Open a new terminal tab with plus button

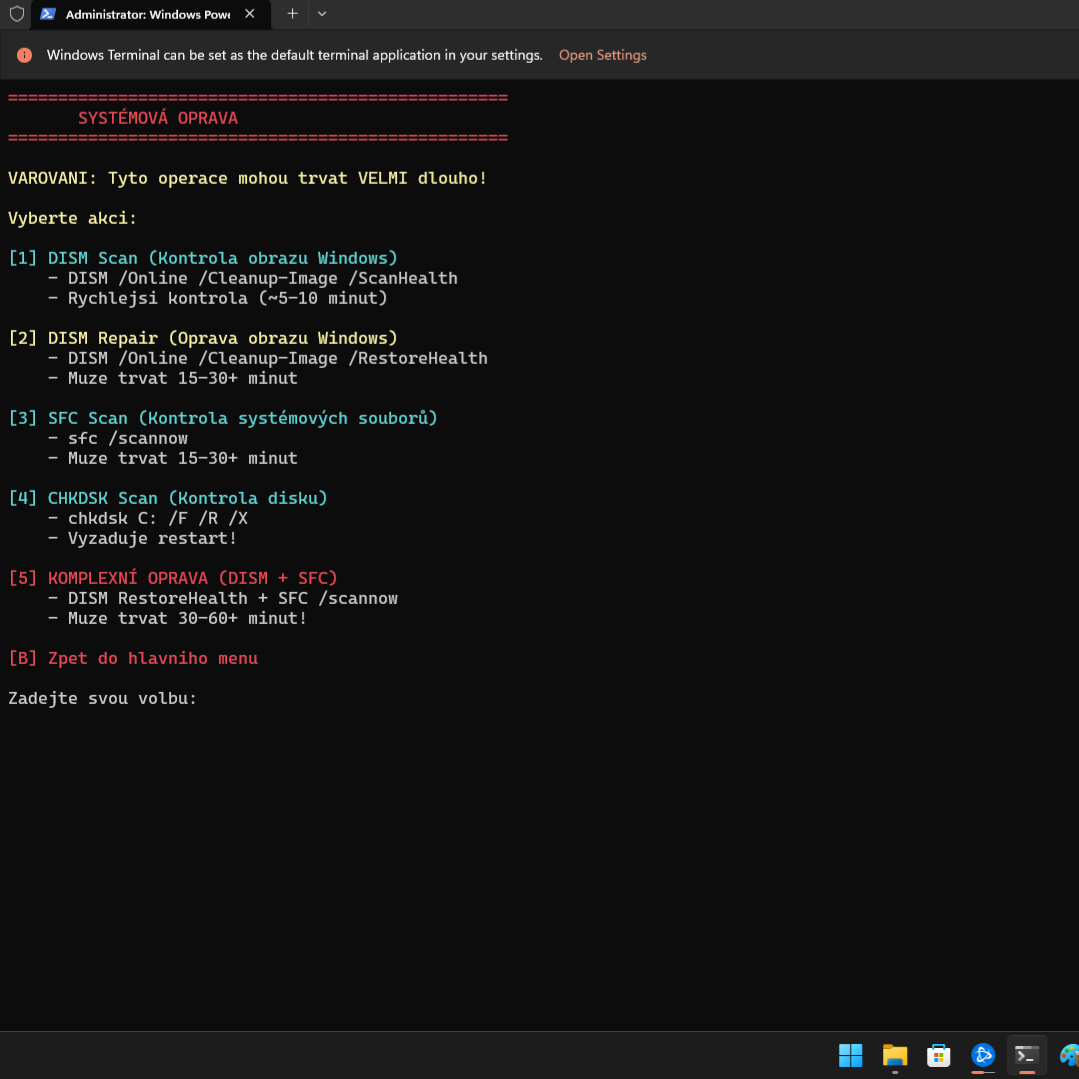pyautogui.click(x=292, y=14)
